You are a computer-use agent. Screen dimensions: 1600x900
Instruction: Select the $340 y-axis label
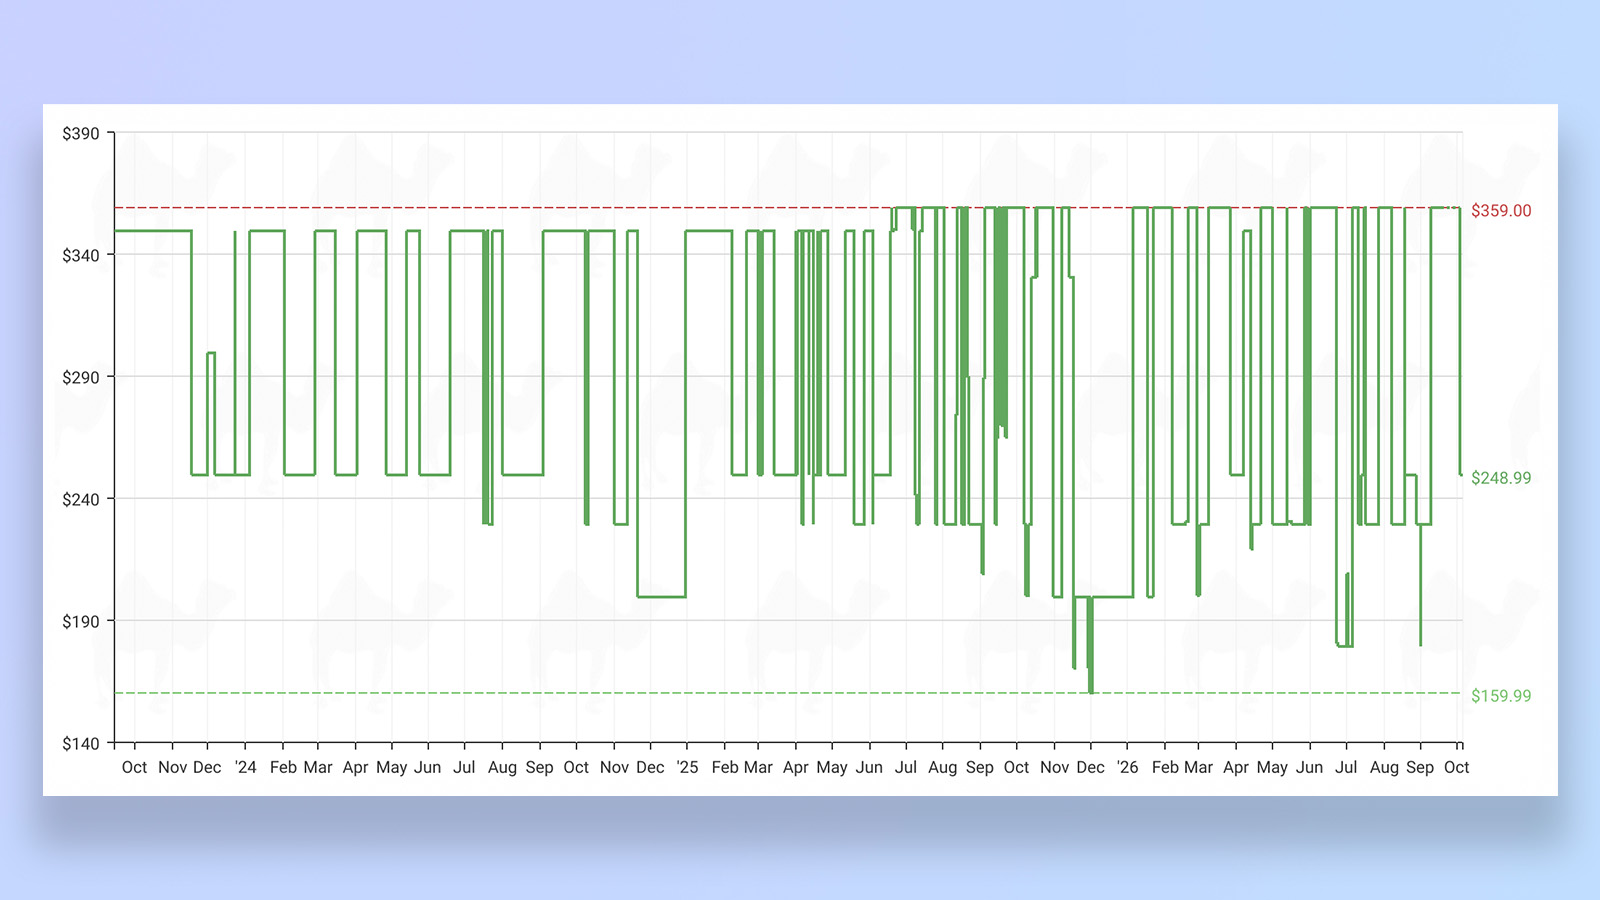pos(81,255)
